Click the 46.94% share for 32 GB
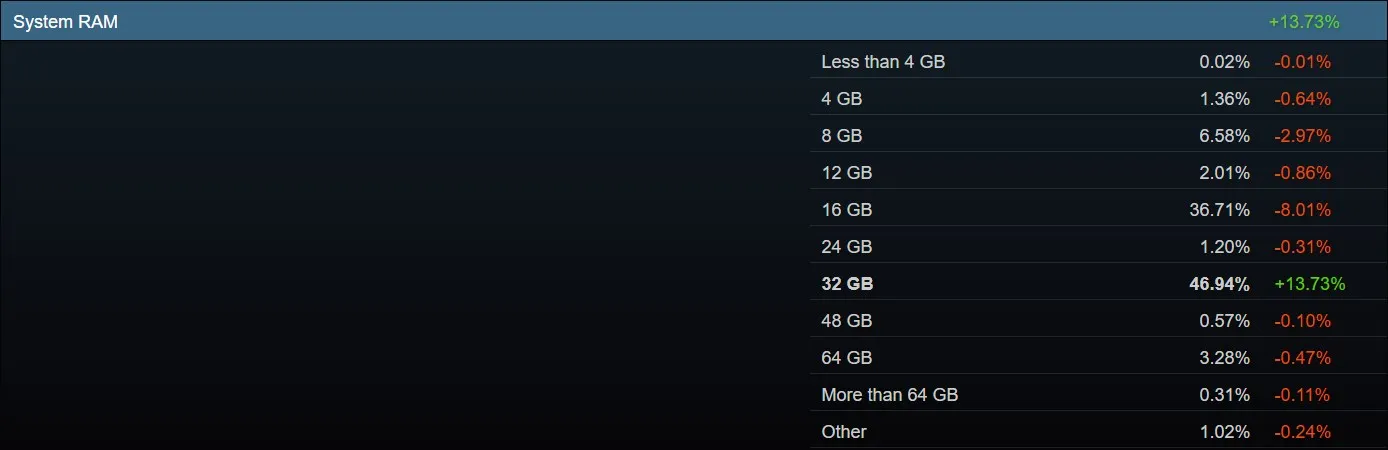Viewport: 1388px width, 450px height. [x=1219, y=284]
